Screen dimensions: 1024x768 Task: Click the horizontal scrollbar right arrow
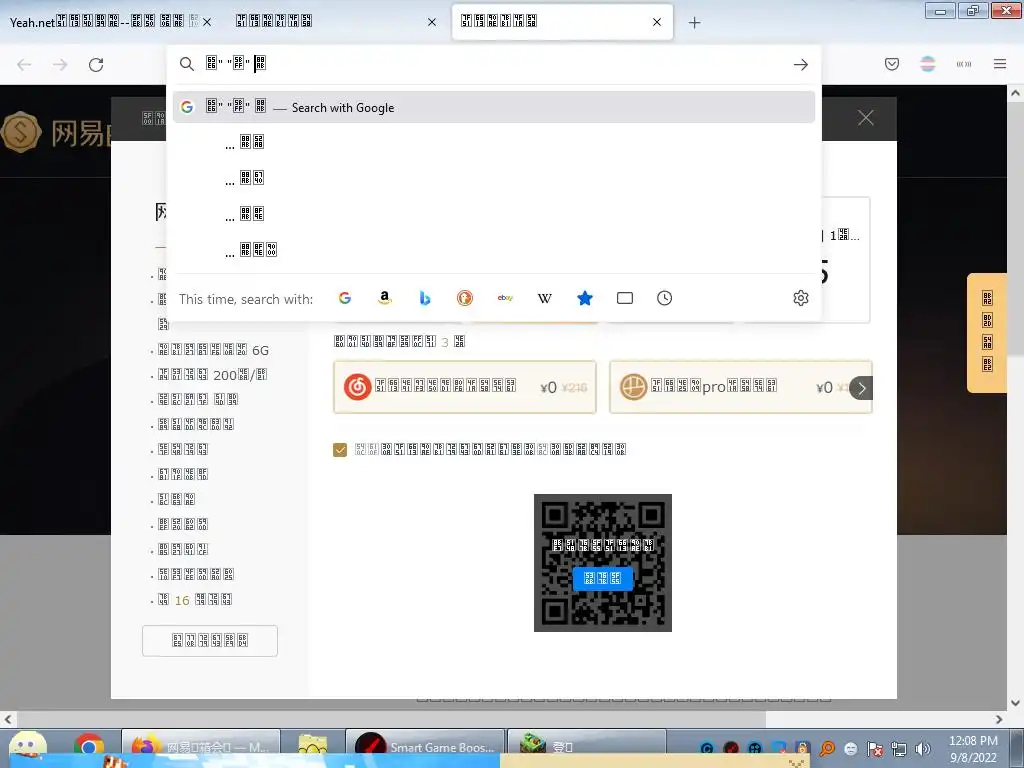tap(999, 719)
